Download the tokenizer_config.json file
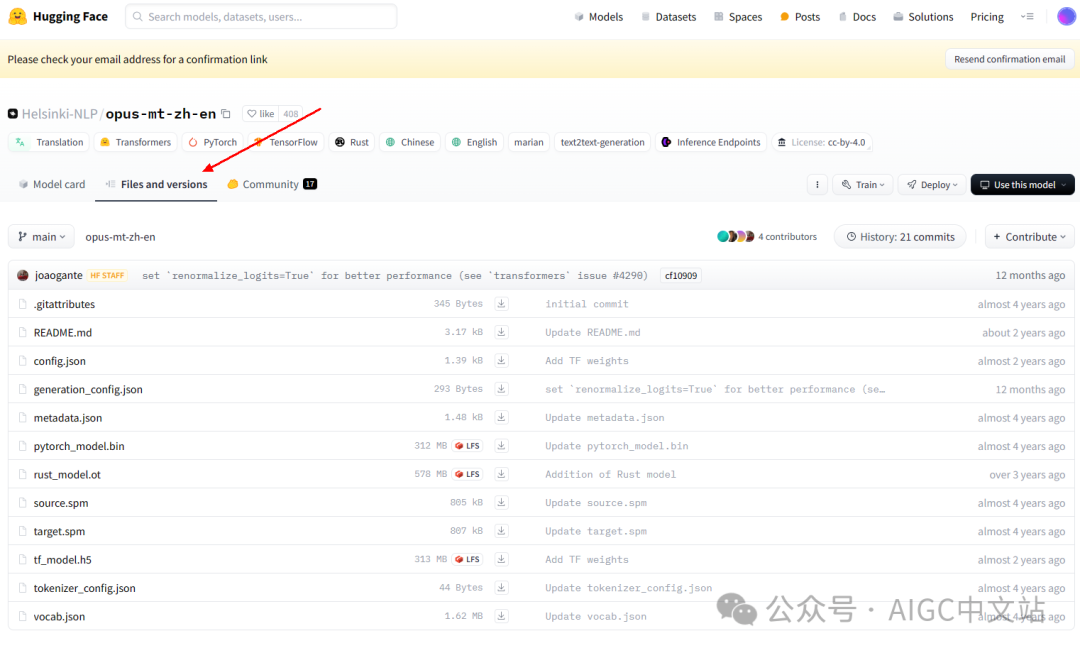Image resolution: width=1080 pixels, height=653 pixels. point(501,588)
